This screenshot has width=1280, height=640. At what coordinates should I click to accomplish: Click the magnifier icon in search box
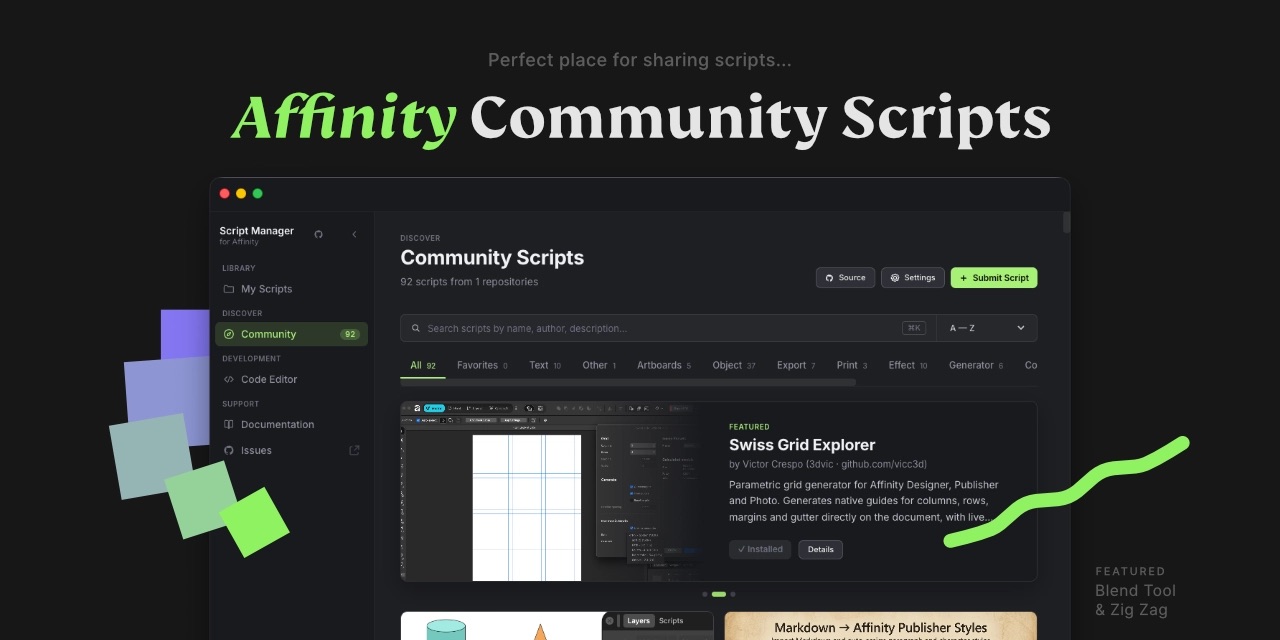click(416, 328)
